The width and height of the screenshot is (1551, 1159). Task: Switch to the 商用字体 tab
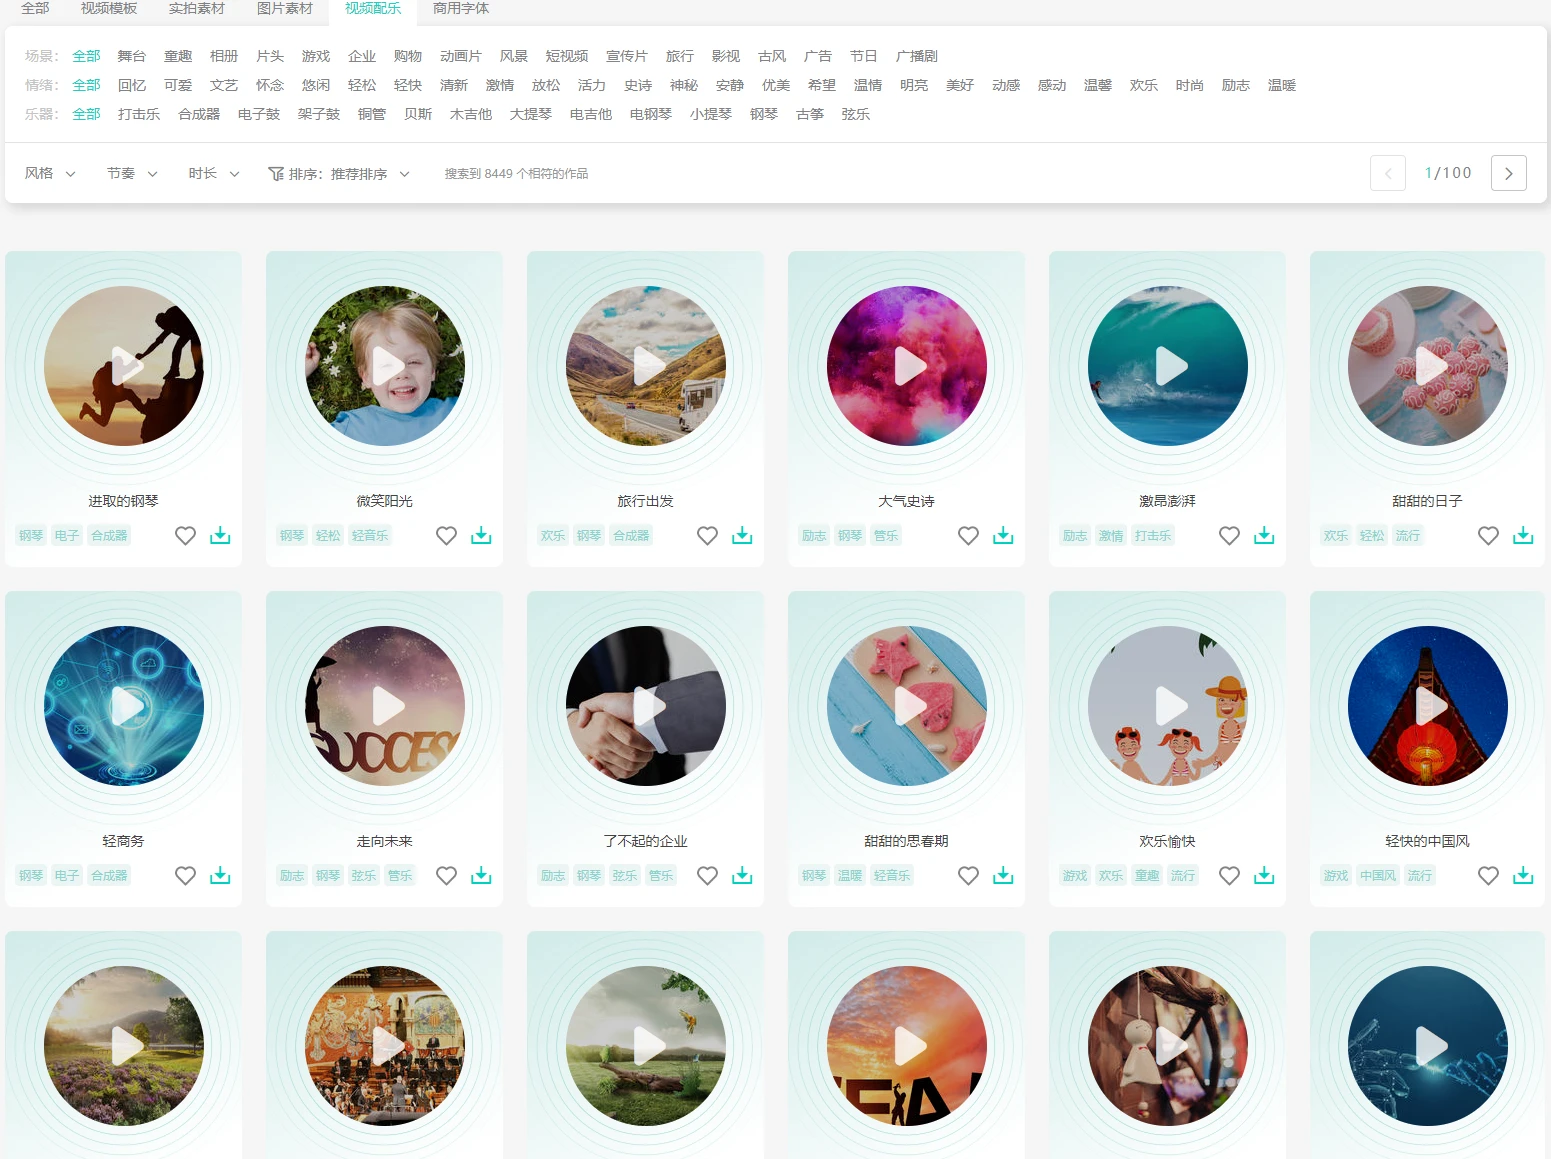461,8
